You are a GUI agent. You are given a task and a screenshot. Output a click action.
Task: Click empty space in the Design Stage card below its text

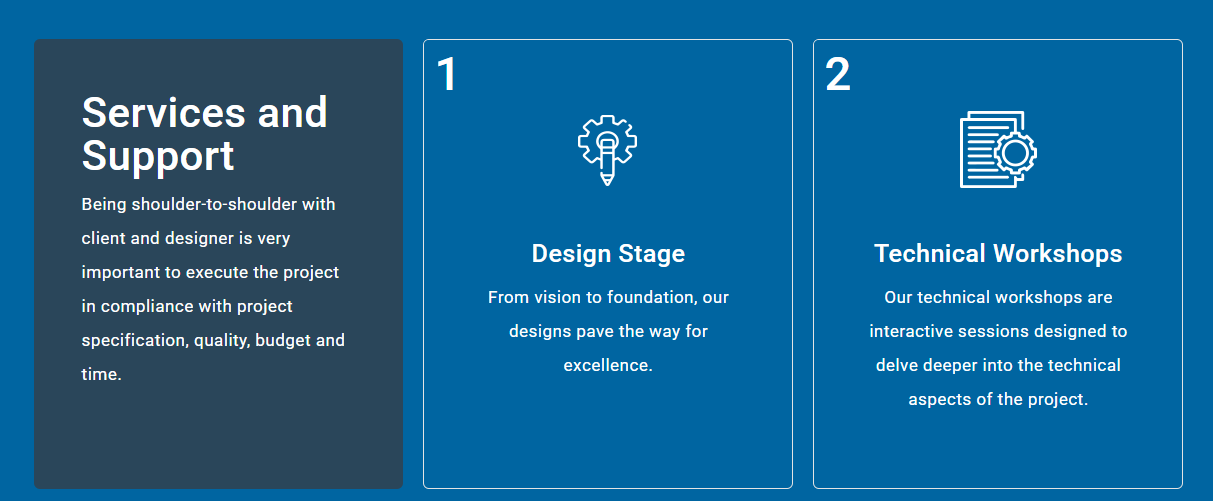pos(608,435)
